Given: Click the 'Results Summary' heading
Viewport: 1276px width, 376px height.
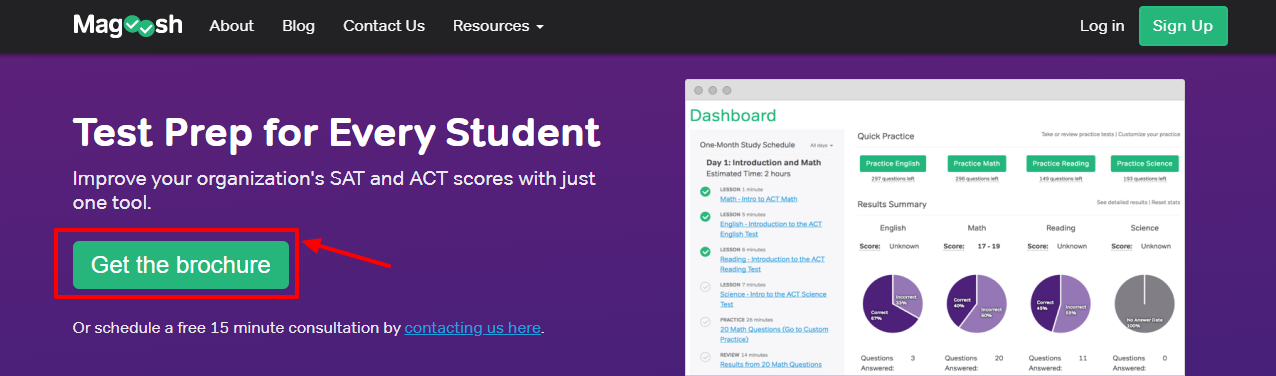Looking at the screenshot, I should point(892,204).
